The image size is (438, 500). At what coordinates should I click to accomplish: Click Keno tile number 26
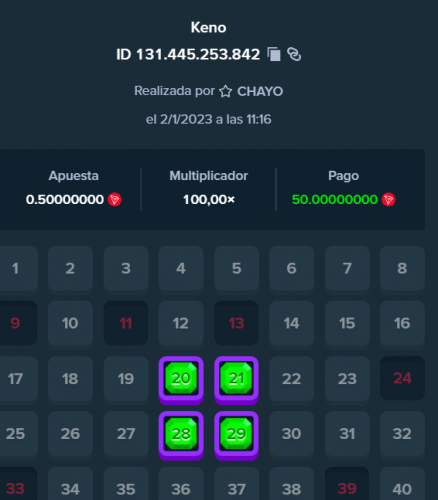70,434
